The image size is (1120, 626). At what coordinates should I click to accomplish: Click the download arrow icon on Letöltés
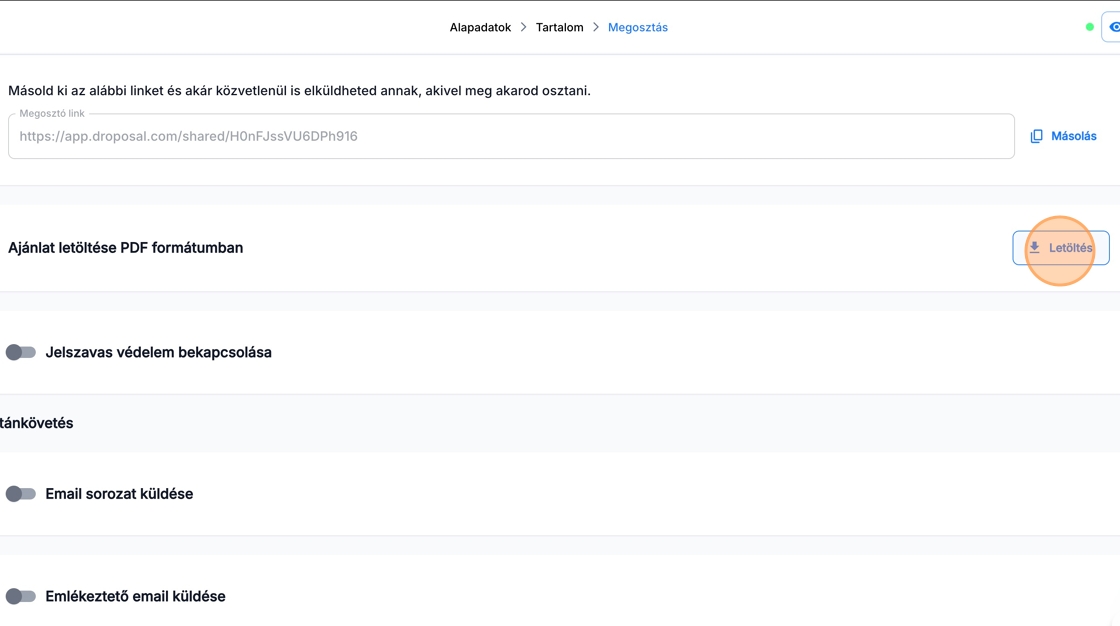(x=1034, y=248)
